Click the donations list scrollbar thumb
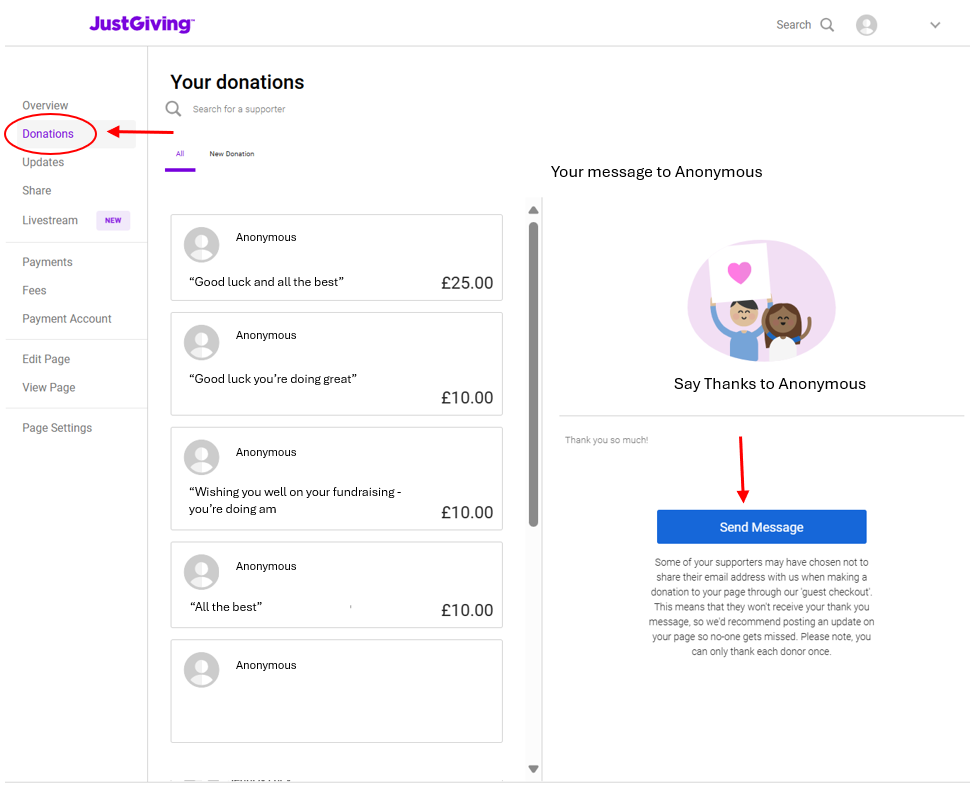The image size is (975, 798). [534, 374]
